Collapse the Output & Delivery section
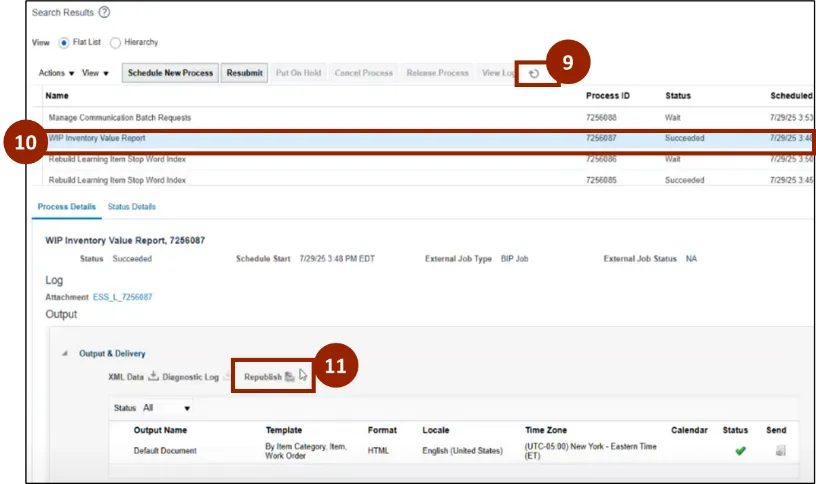The image size is (816, 484). click(67, 353)
